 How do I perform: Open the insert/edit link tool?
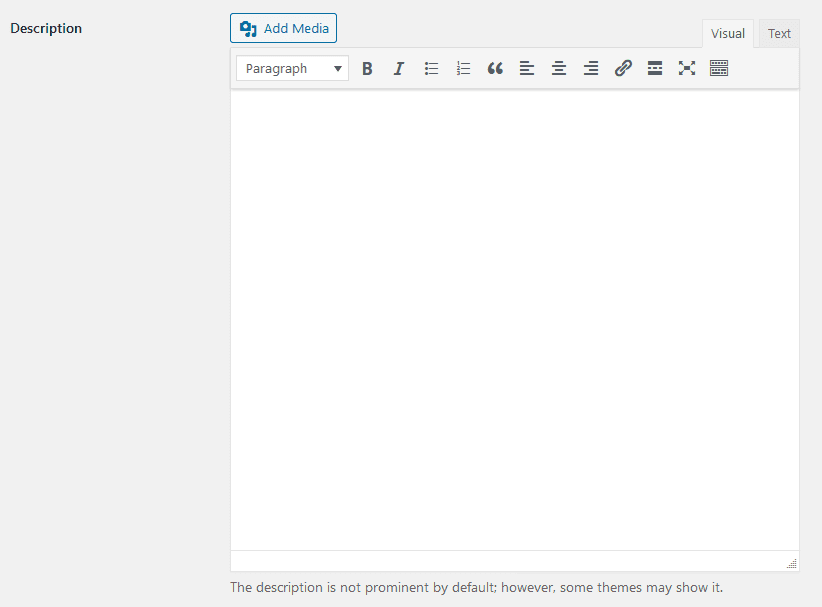[x=623, y=69]
